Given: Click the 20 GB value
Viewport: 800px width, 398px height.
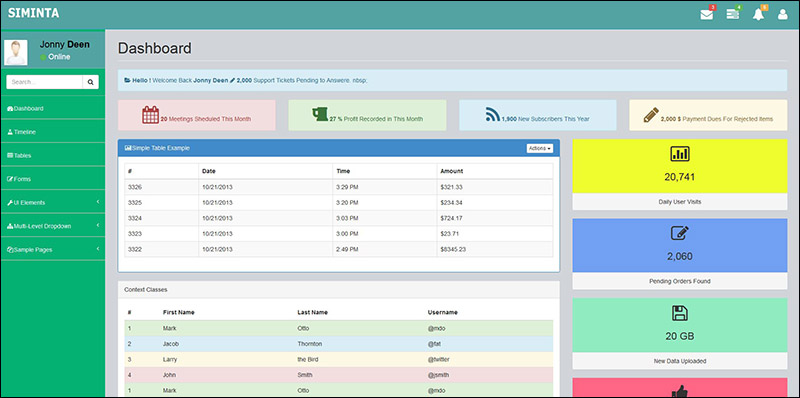Looking at the screenshot, I should point(680,336).
